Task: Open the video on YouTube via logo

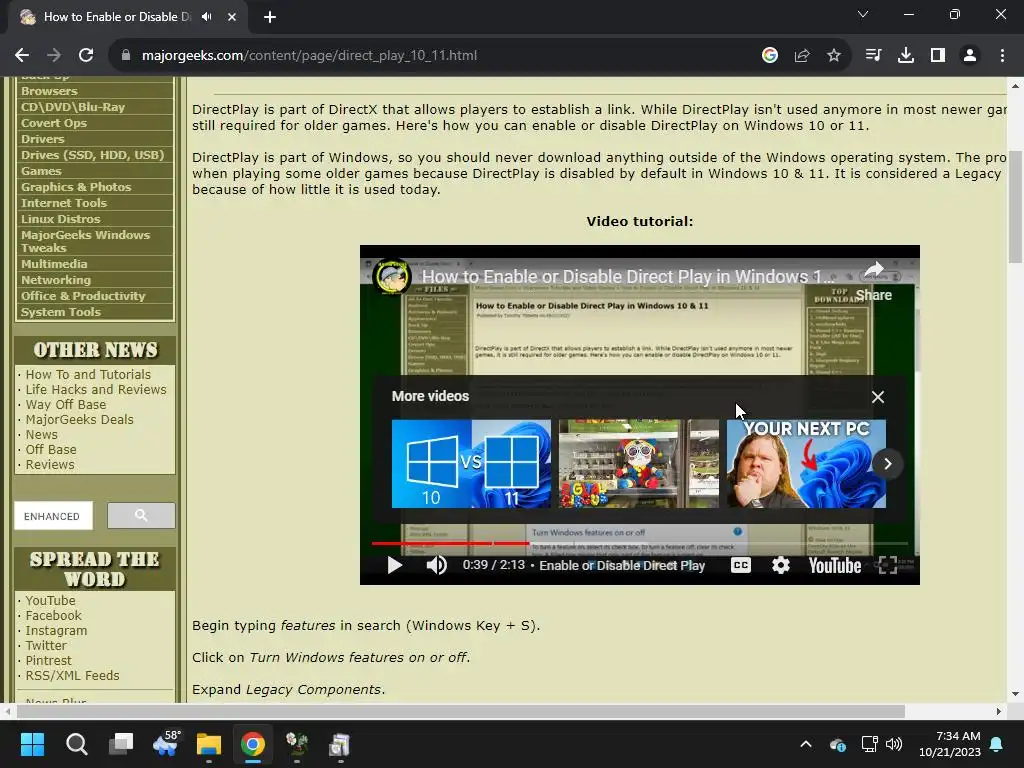Action: (x=835, y=566)
